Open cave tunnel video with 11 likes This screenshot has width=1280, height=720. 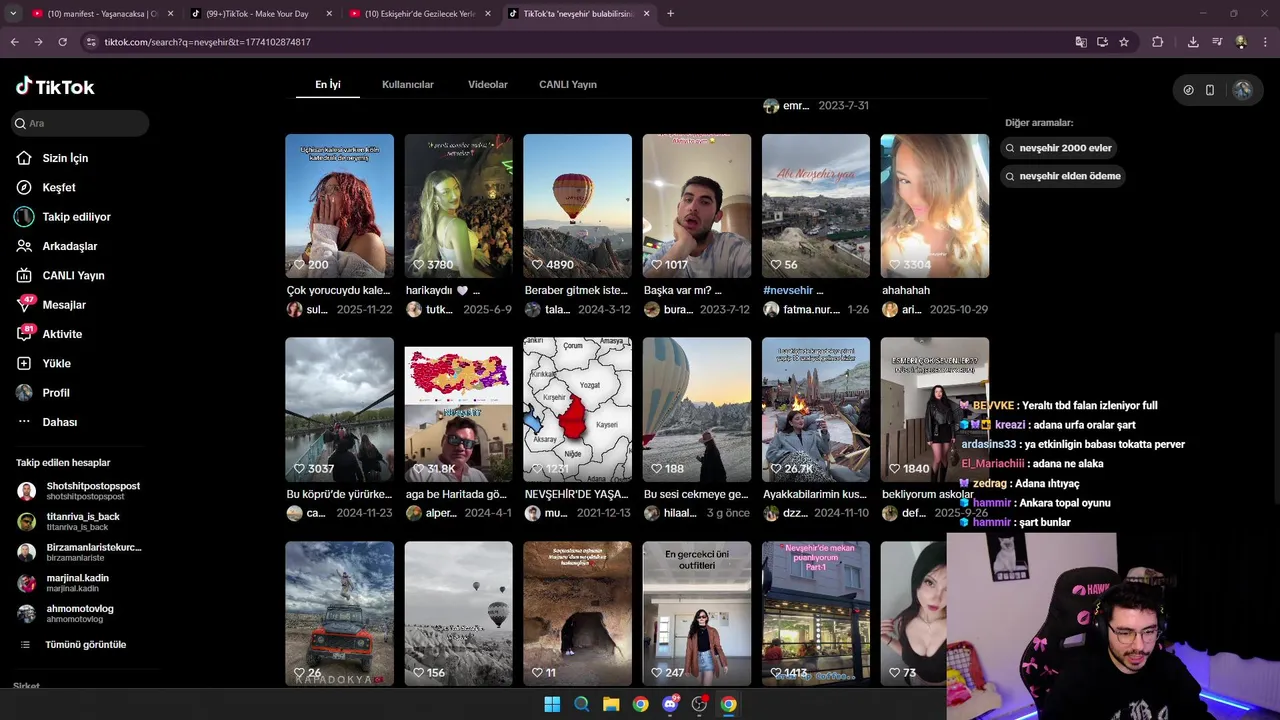(x=577, y=613)
